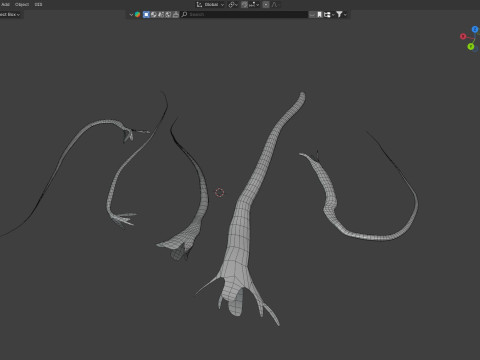Click the hierarchy tree icon
The height and width of the screenshot is (360, 480).
(327, 14)
